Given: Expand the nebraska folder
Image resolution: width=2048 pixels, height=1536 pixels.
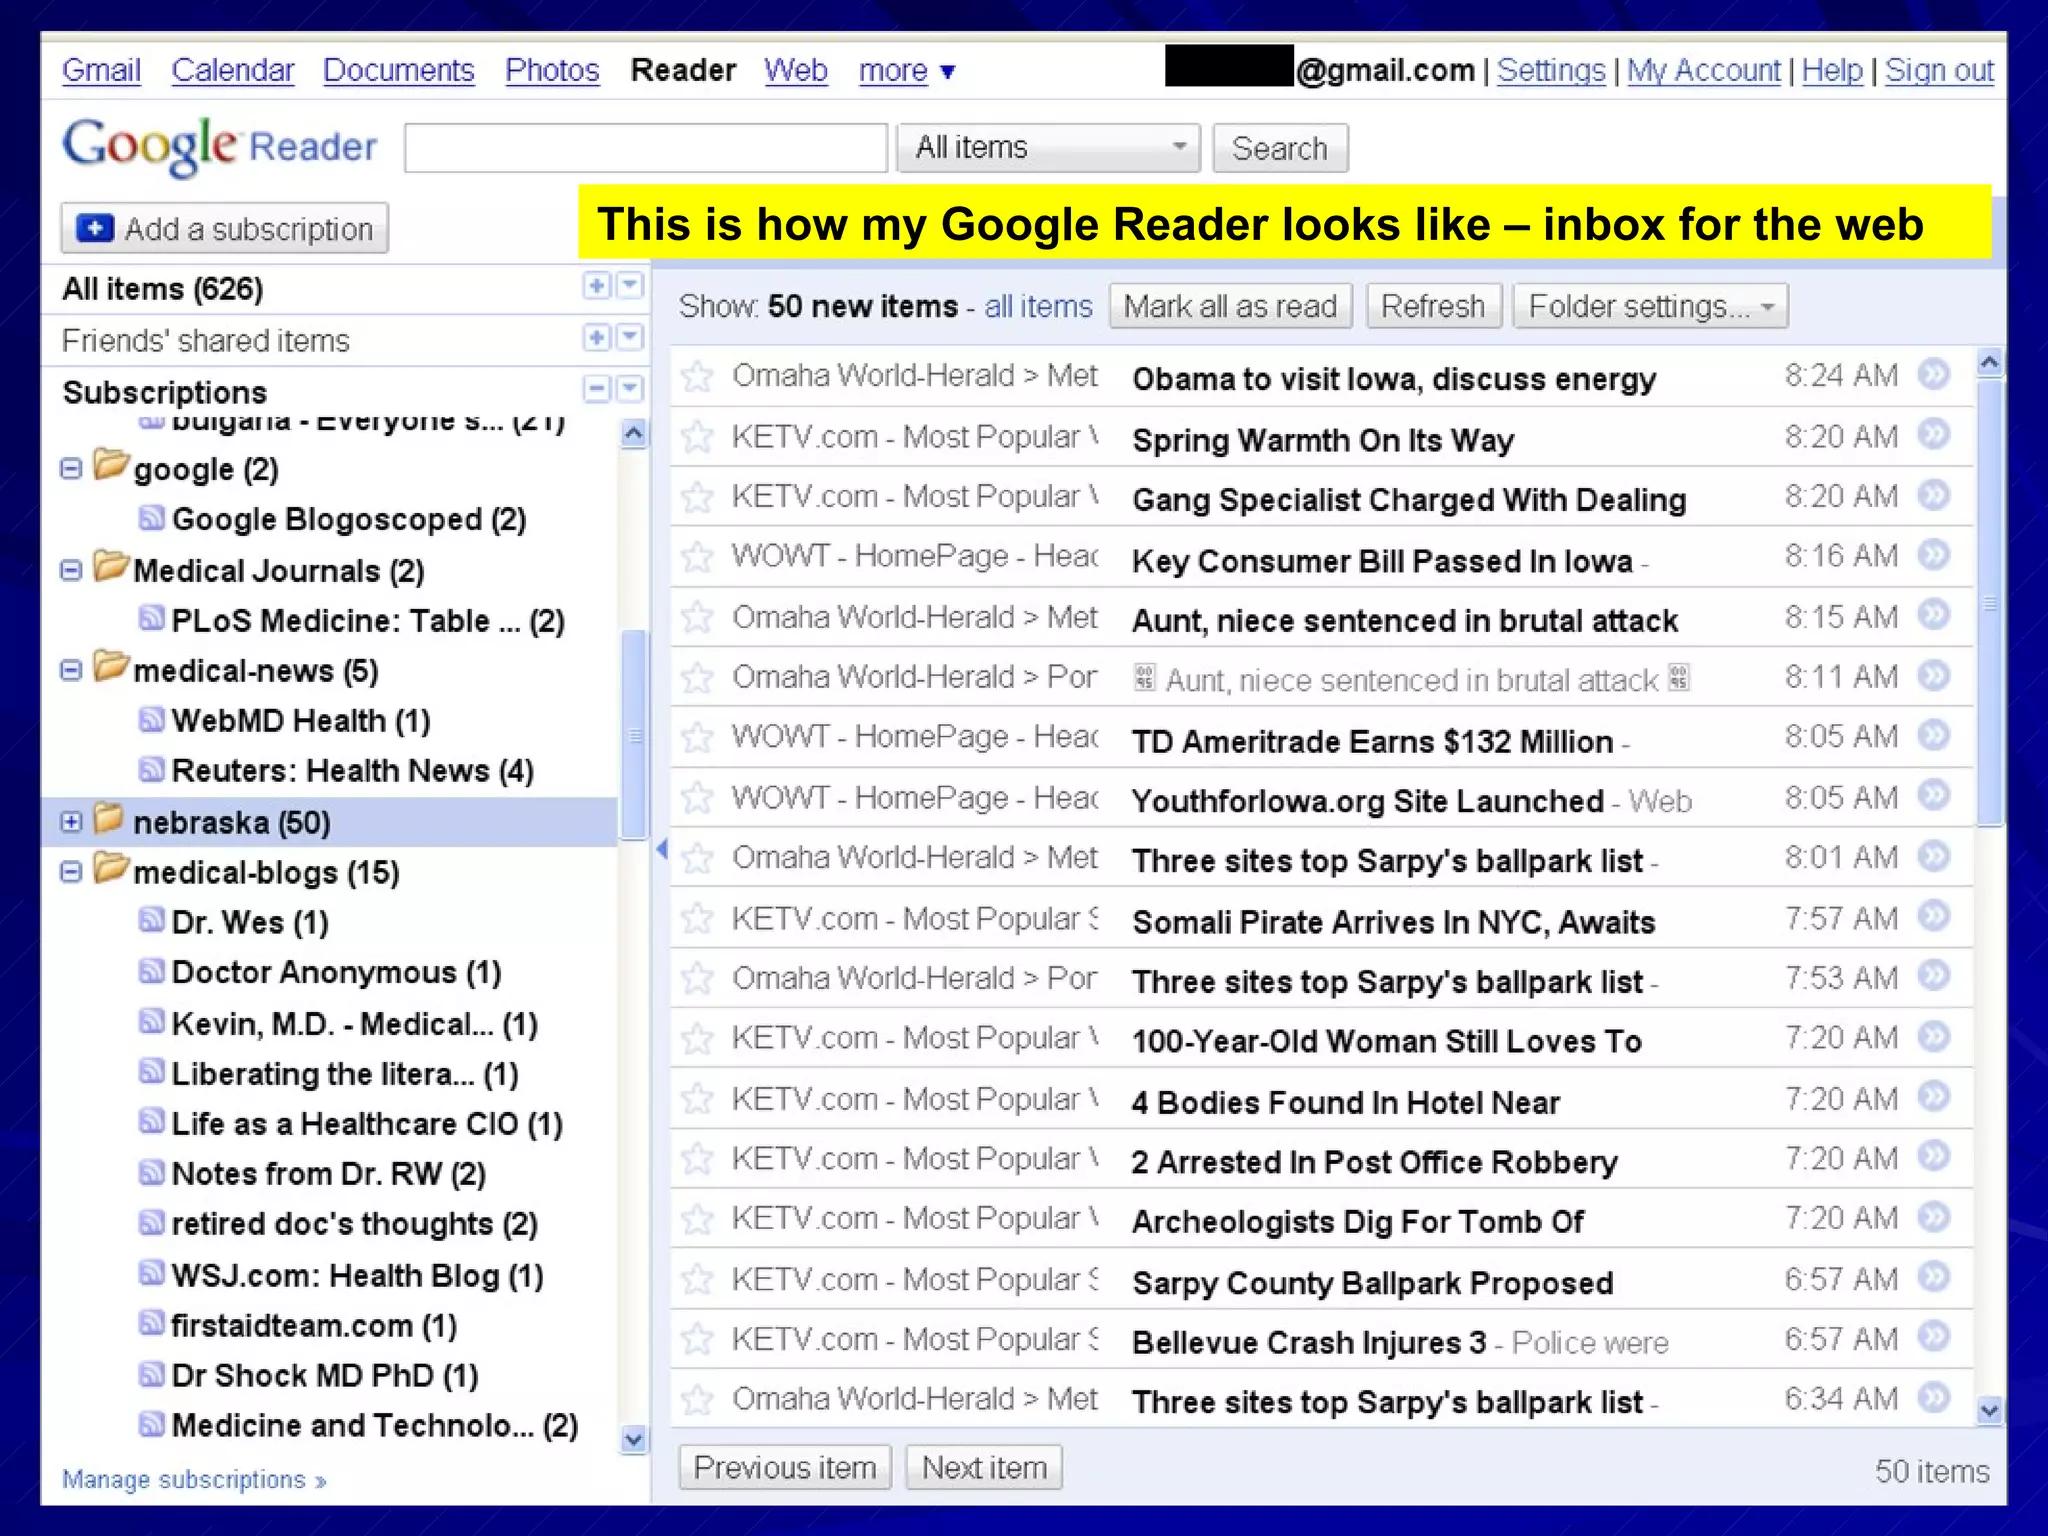Looking at the screenshot, I should pyautogui.click(x=71, y=822).
